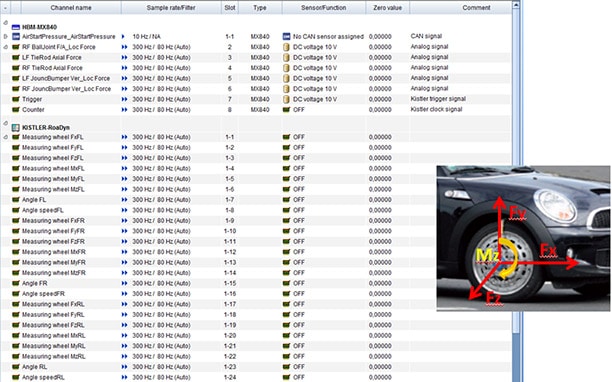Screen dimensions: 612x382
Task: Select RF JounceBumper Ver_Loc Force channel name
Action: point(66,89)
